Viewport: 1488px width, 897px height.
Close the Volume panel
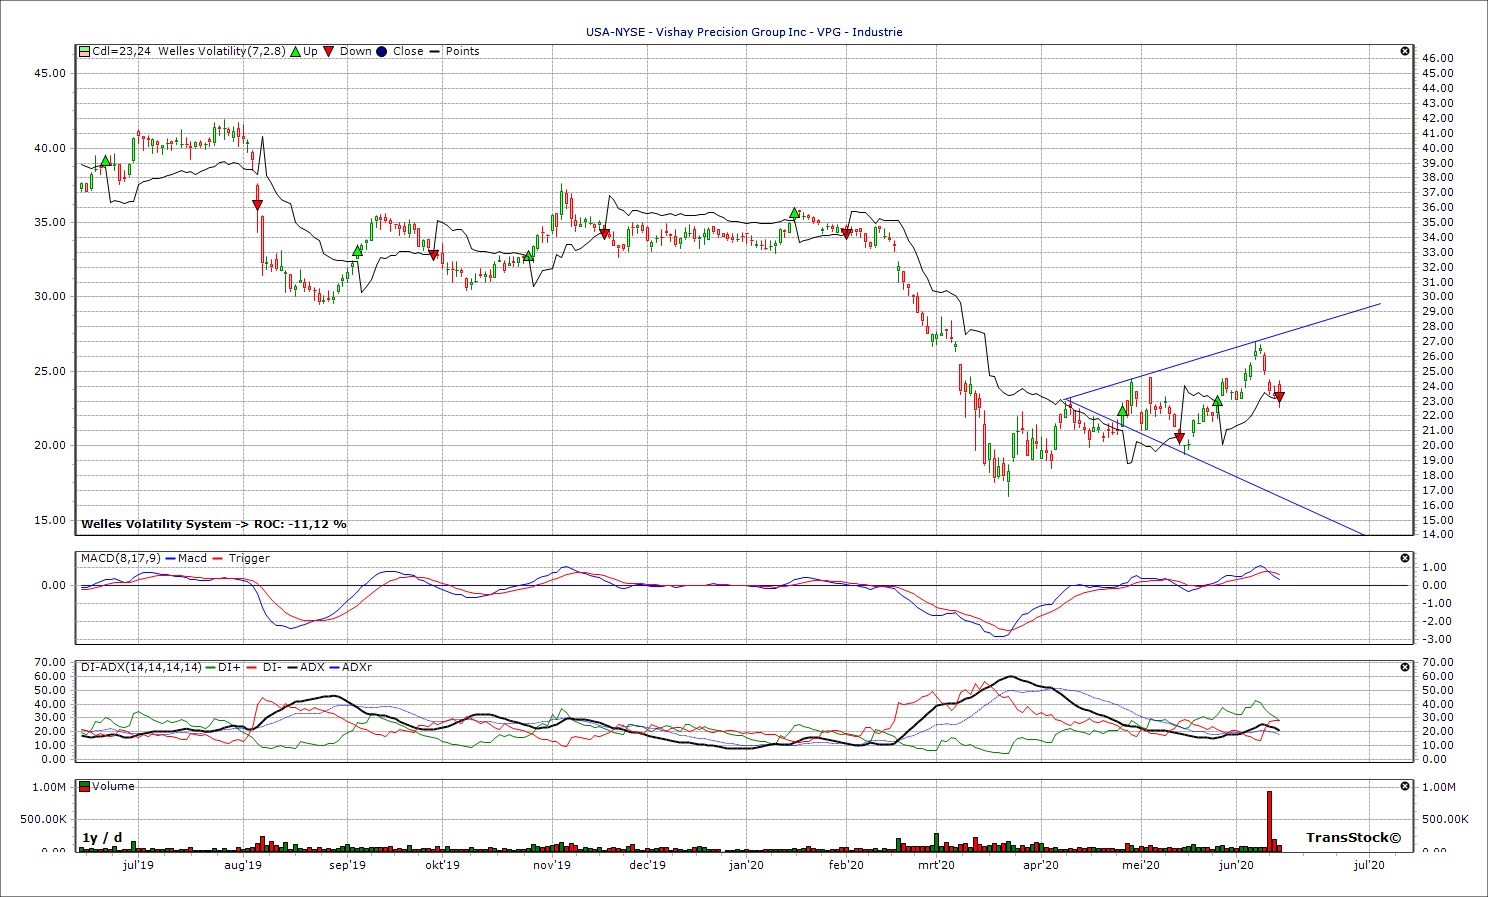point(1405,786)
